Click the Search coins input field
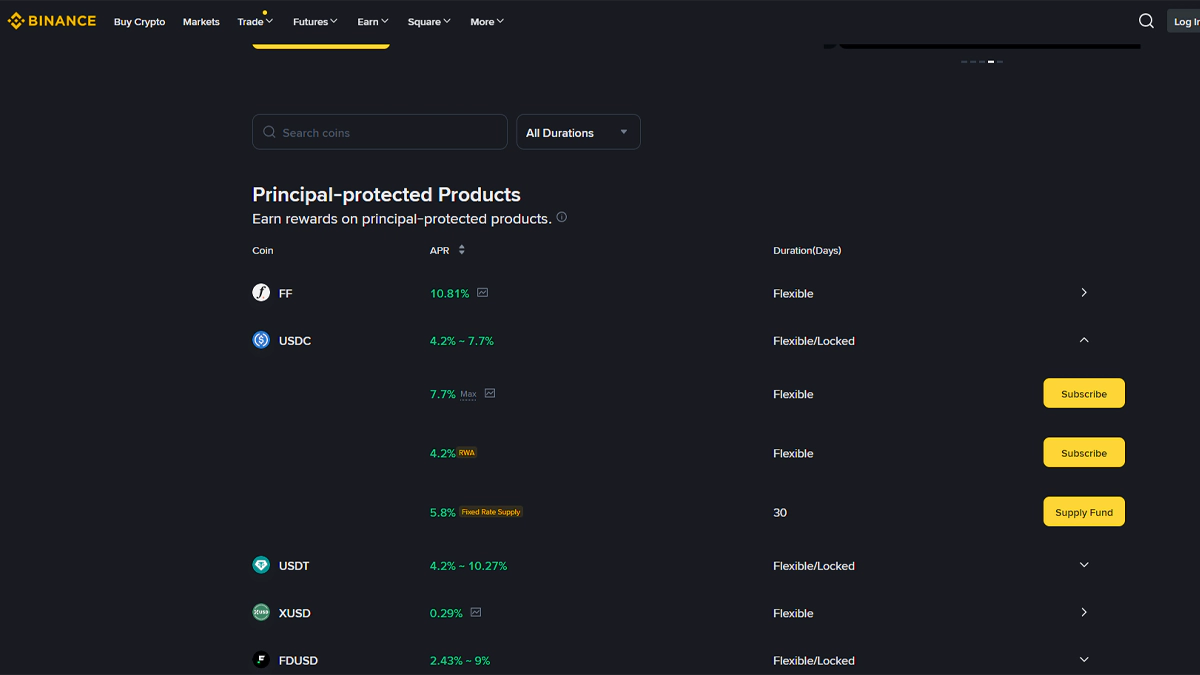This screenshot has width=1200, height=675. tap(380, 132)
